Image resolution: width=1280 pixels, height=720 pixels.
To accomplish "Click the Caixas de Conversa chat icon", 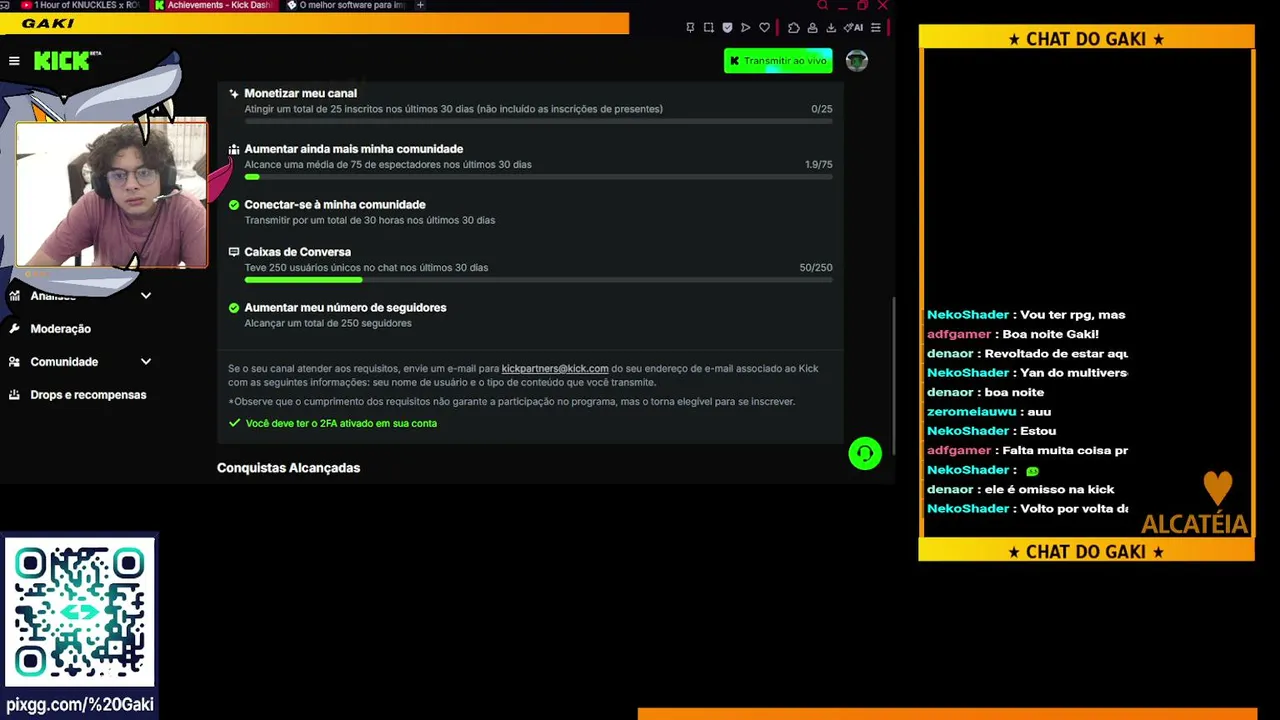I will (x=234, y=252).
